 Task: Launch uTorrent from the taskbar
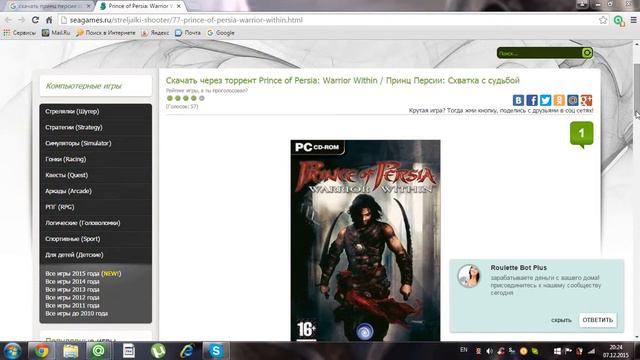(x=158, y=351)
